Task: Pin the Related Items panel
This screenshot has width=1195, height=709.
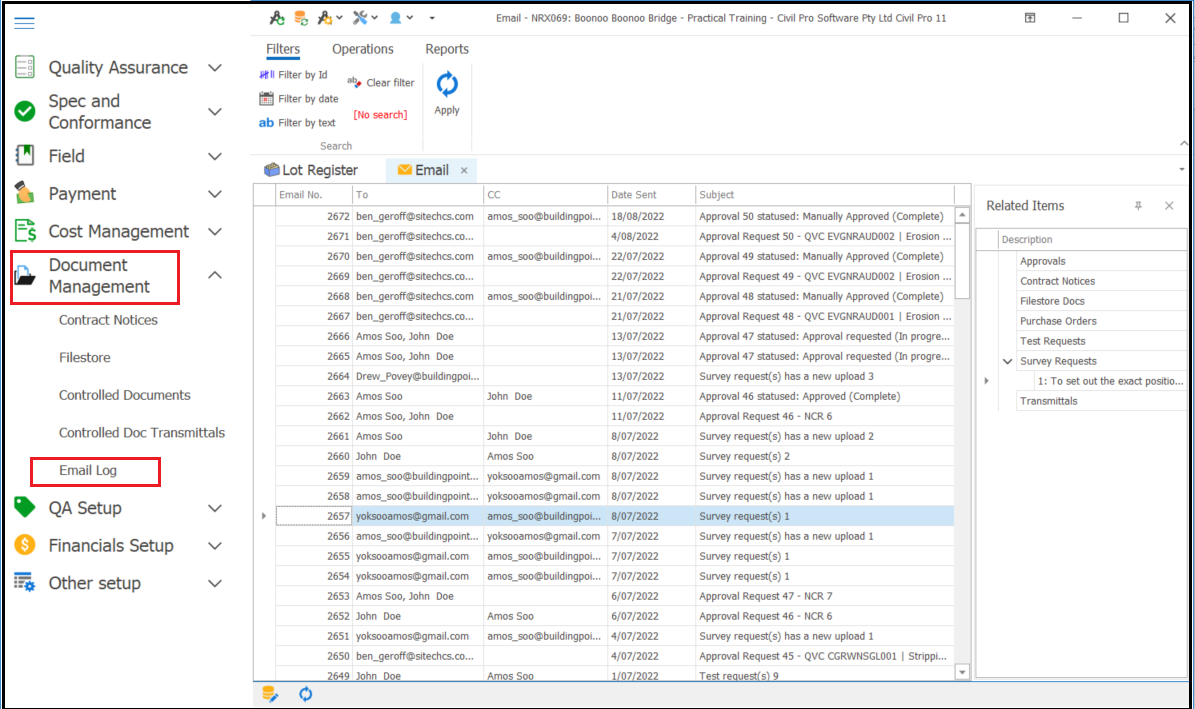Action: [1138, 206]
